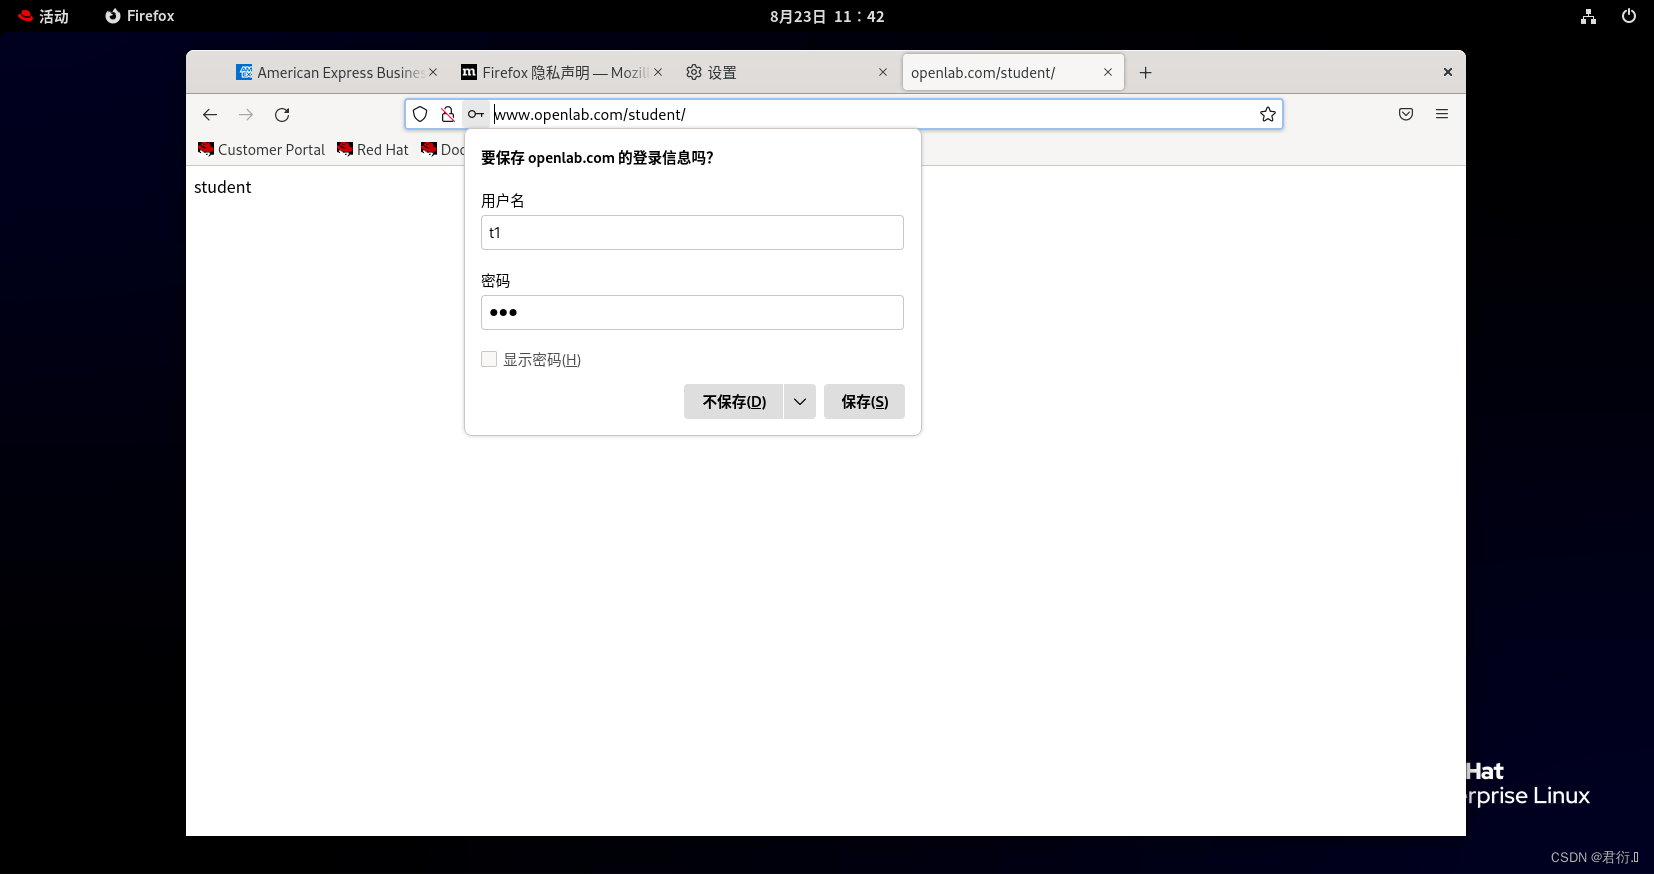Click the power icon in top bar
The image size is (1654, 874).
coord(1629,16)
